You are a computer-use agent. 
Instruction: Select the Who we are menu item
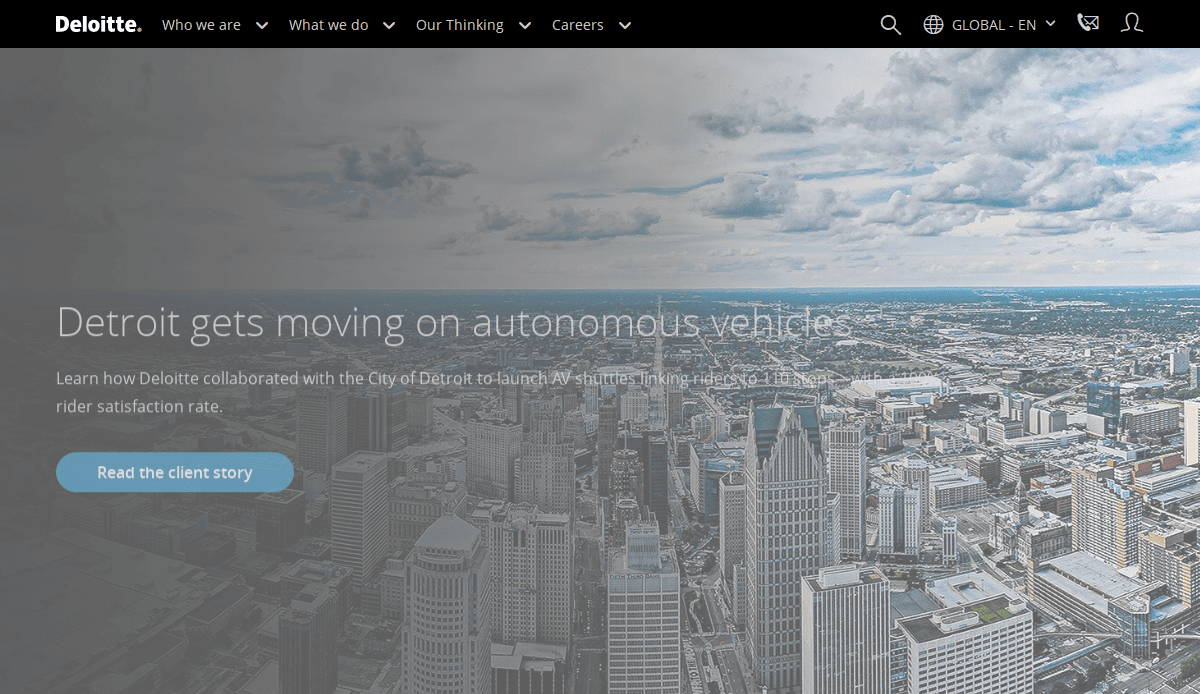tap(201, 25)
